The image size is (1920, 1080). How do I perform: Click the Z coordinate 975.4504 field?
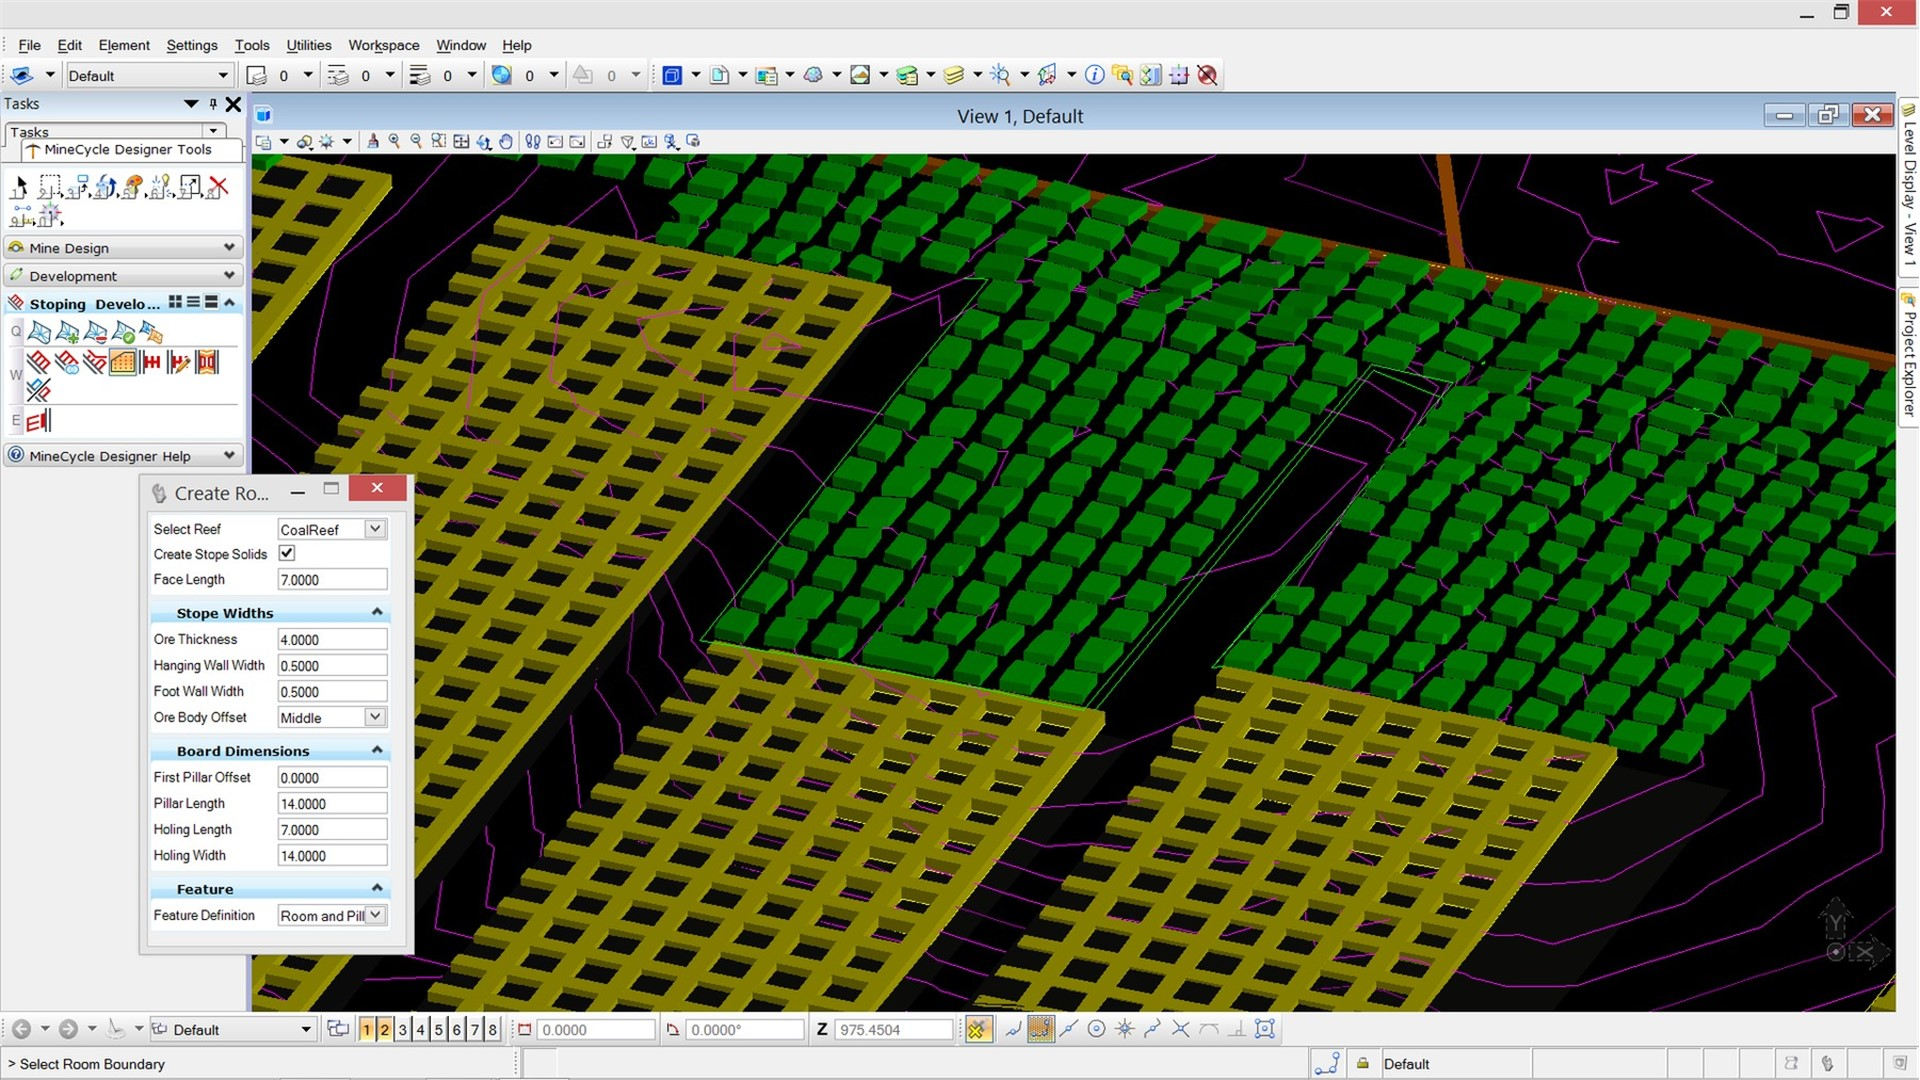point(894,1029)
